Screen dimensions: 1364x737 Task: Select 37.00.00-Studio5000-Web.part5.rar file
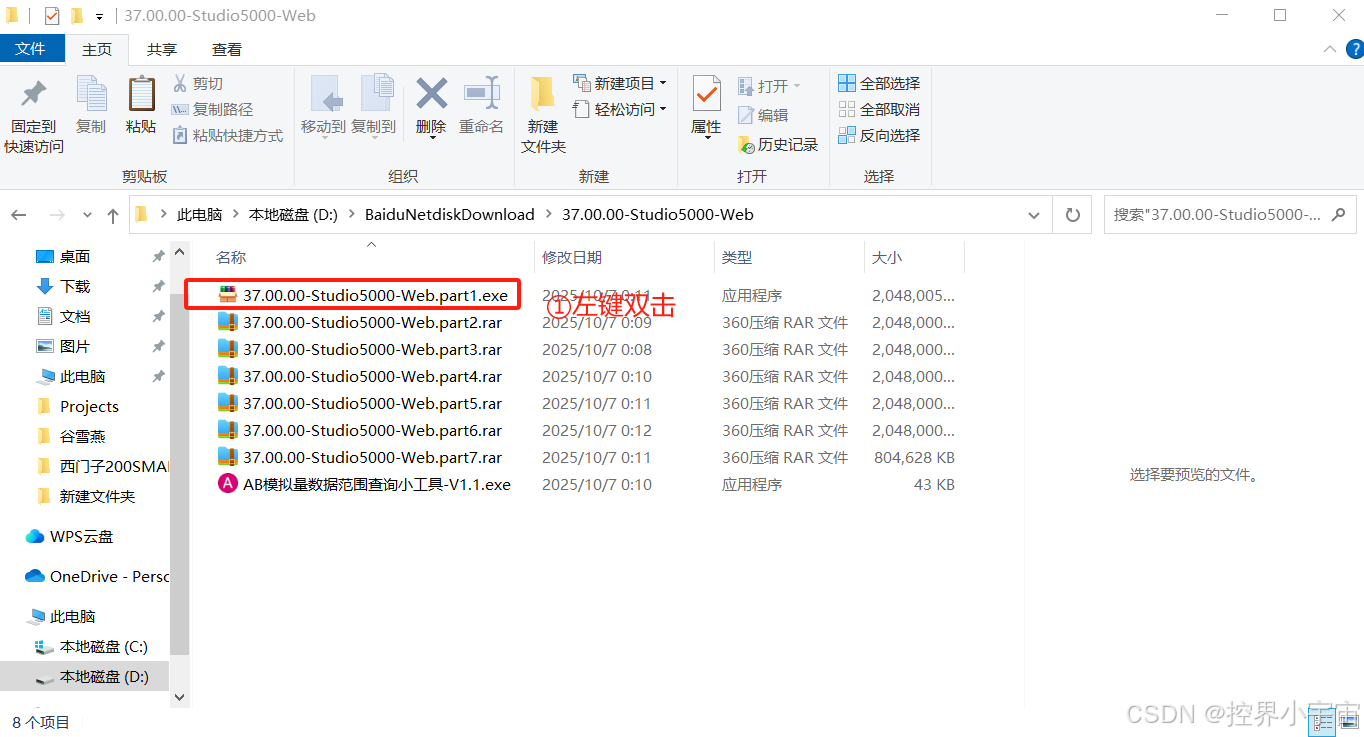tap(359, 403)
